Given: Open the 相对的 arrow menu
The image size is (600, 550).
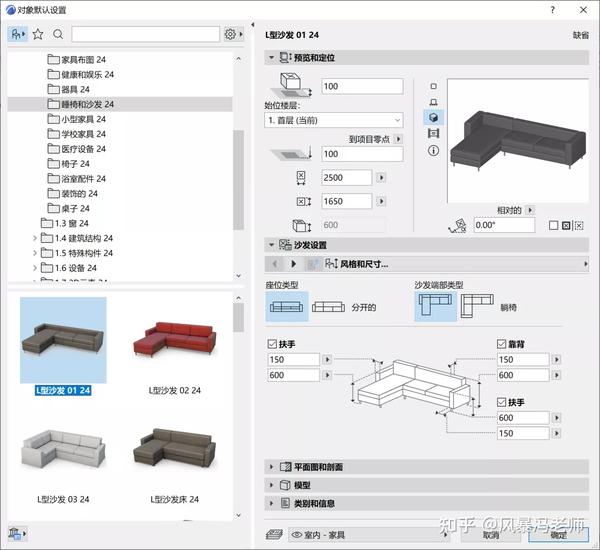Looking at the screenshot, I should (x=530, y=210).
